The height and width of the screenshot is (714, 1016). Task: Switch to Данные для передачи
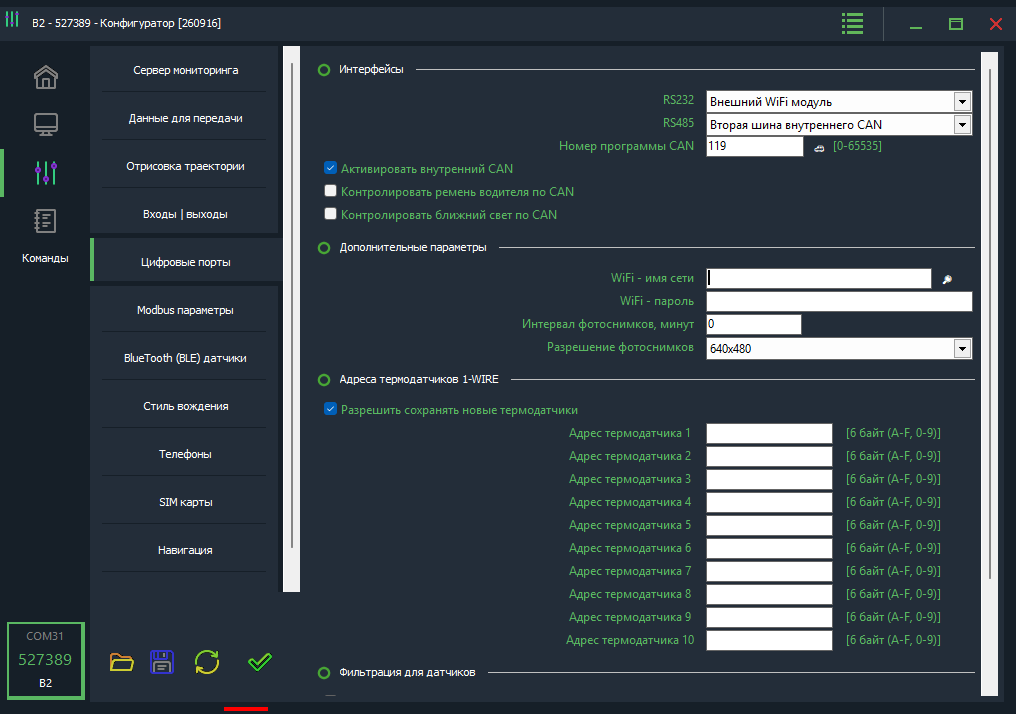[185, 118]
